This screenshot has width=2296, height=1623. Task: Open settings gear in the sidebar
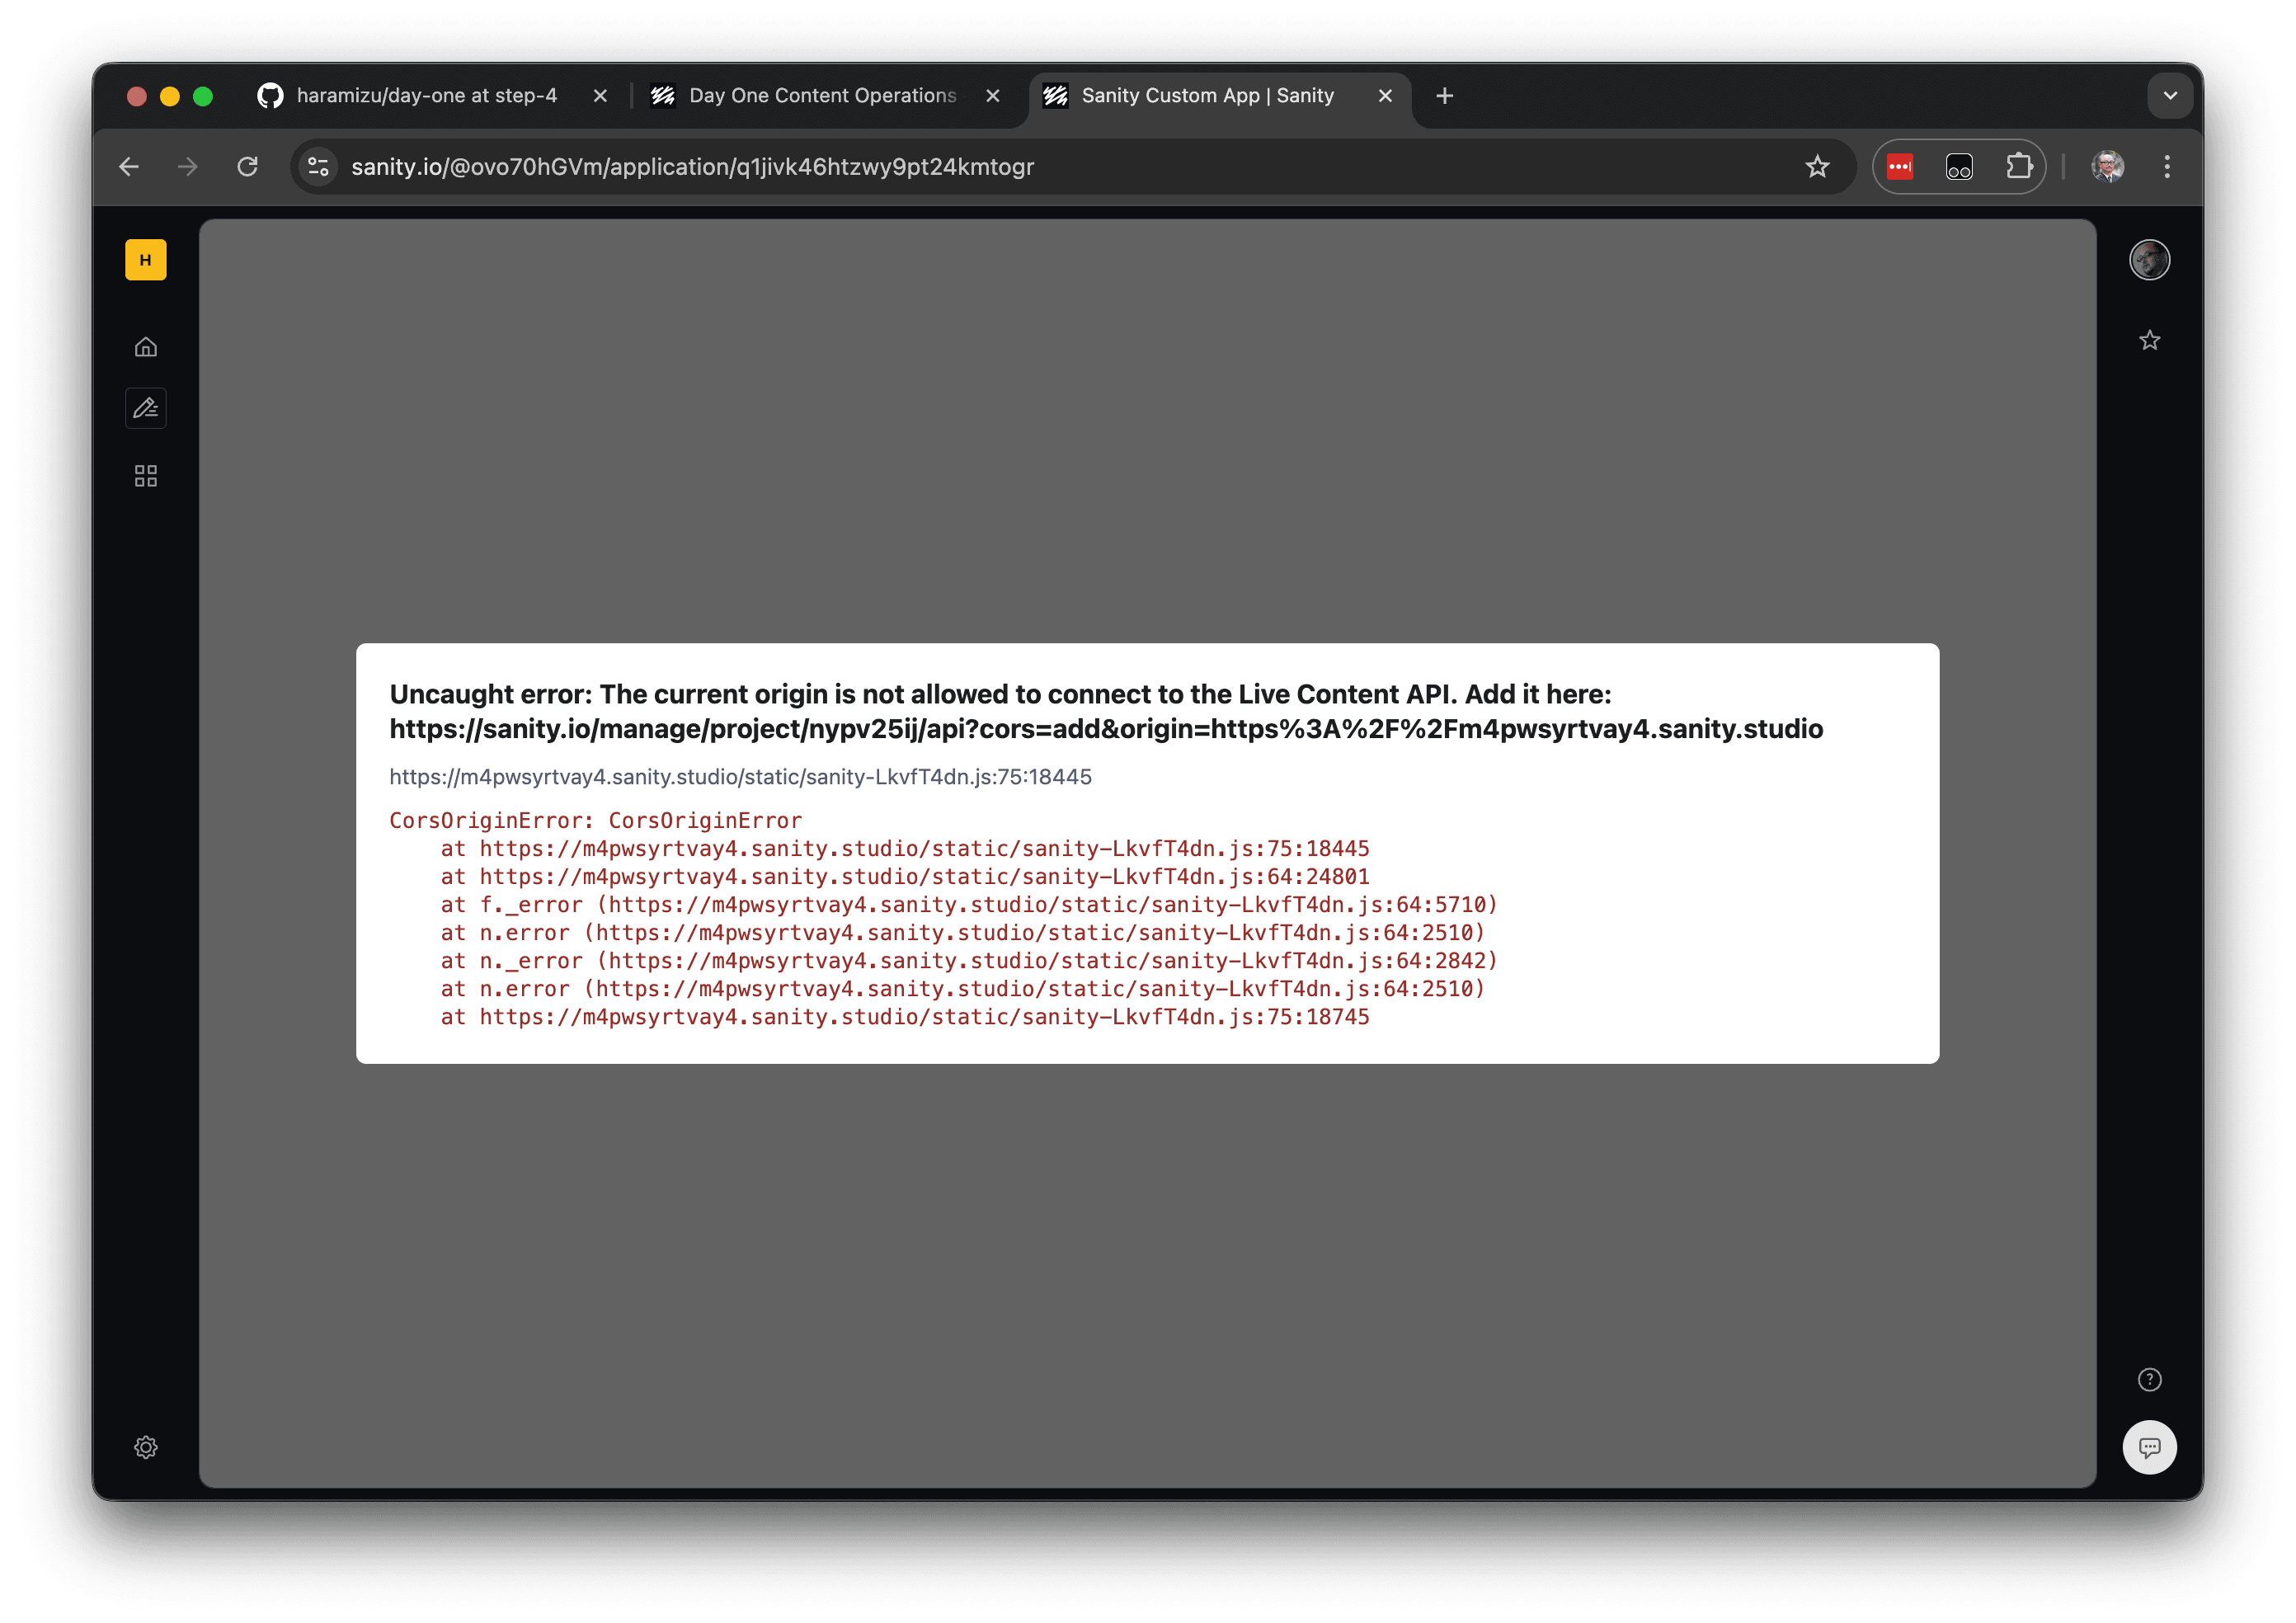146,1447
